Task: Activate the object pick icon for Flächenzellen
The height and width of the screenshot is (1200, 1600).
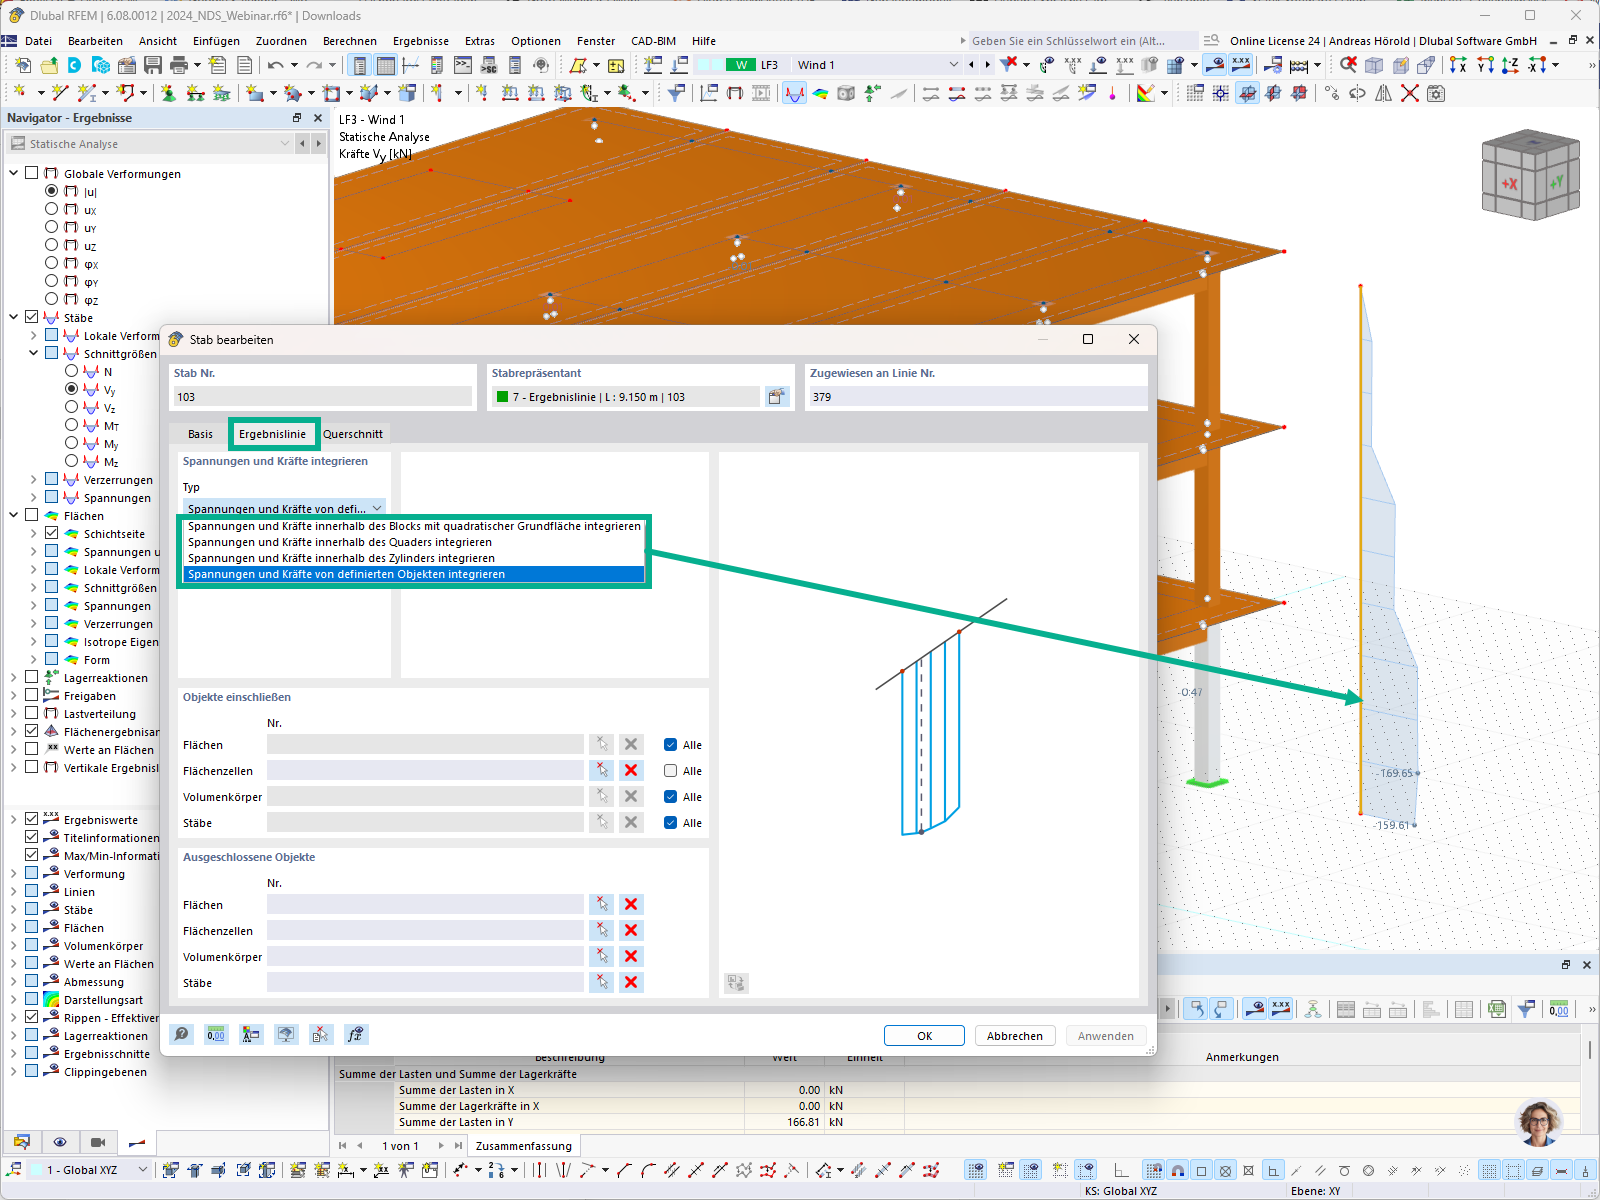Action: (x=601, y=770)
